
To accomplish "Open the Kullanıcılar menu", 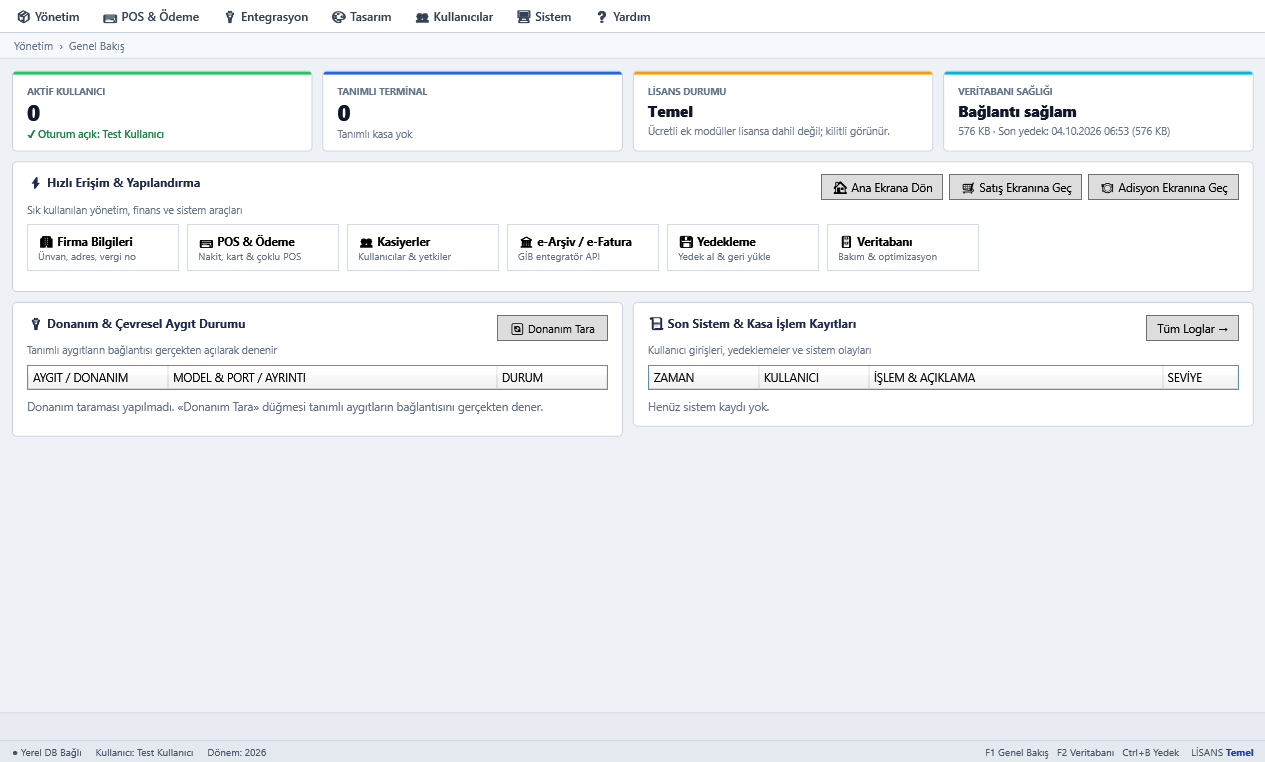I will [454, 17].
